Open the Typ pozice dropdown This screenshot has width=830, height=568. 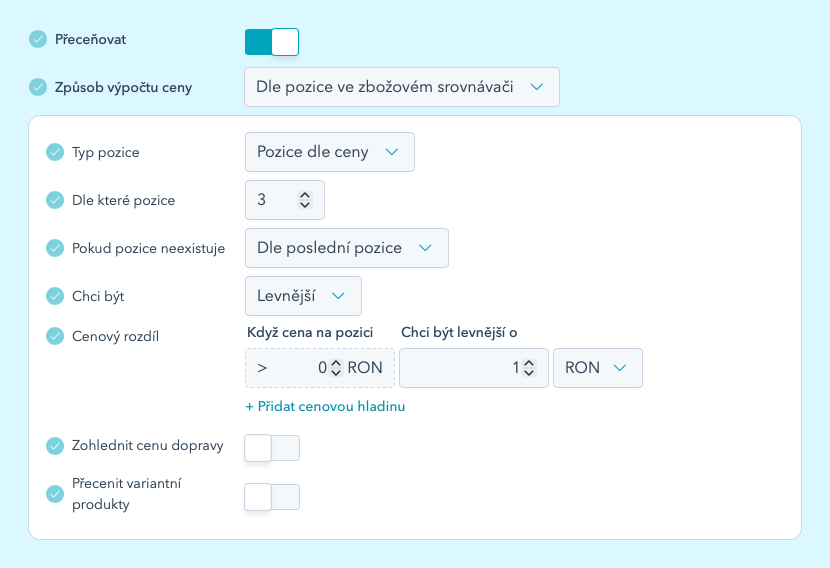click(x=330, y=152)
